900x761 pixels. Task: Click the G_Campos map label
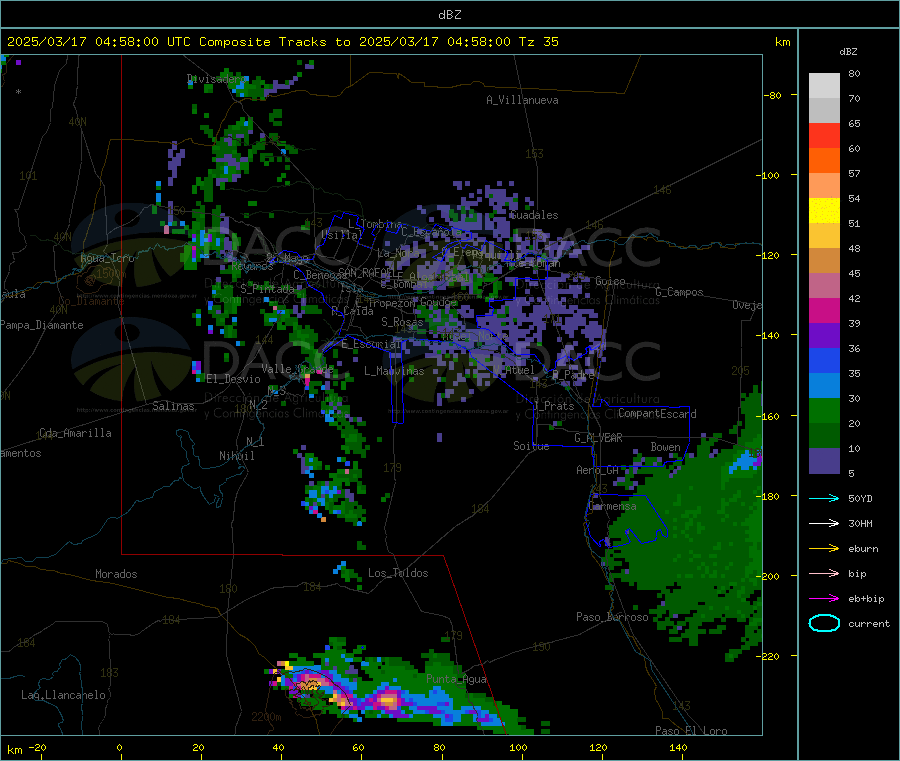click(679, 292)
